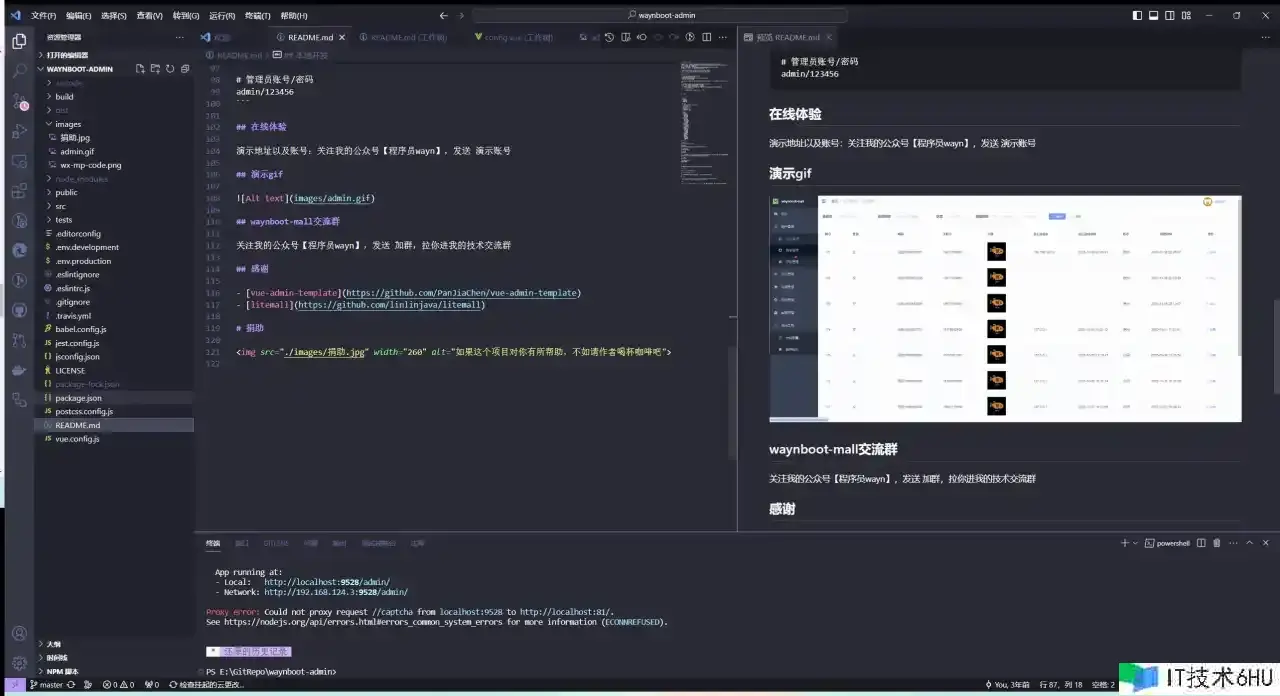Add a new terminal with plus icon
This screenshot has height=696, width=1280.
click(x=1124, y=543)
